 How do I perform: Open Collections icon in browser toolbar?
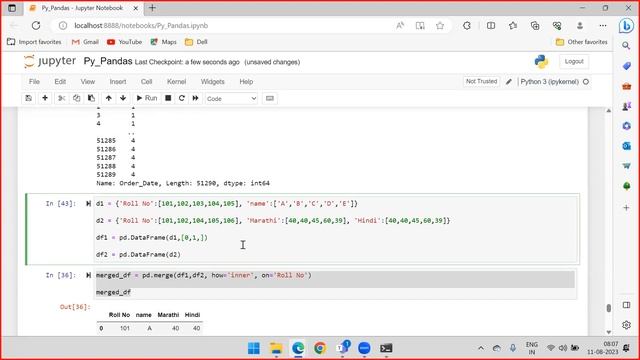point(535,26)
